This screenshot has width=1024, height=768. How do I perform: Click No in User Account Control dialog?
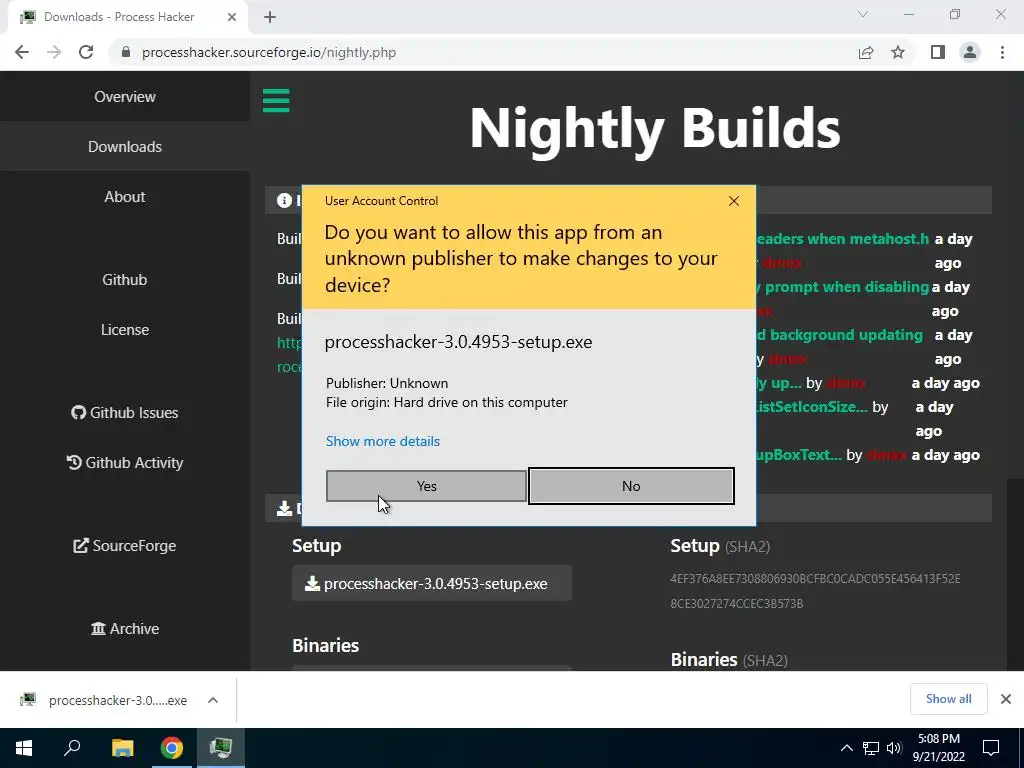631,486
